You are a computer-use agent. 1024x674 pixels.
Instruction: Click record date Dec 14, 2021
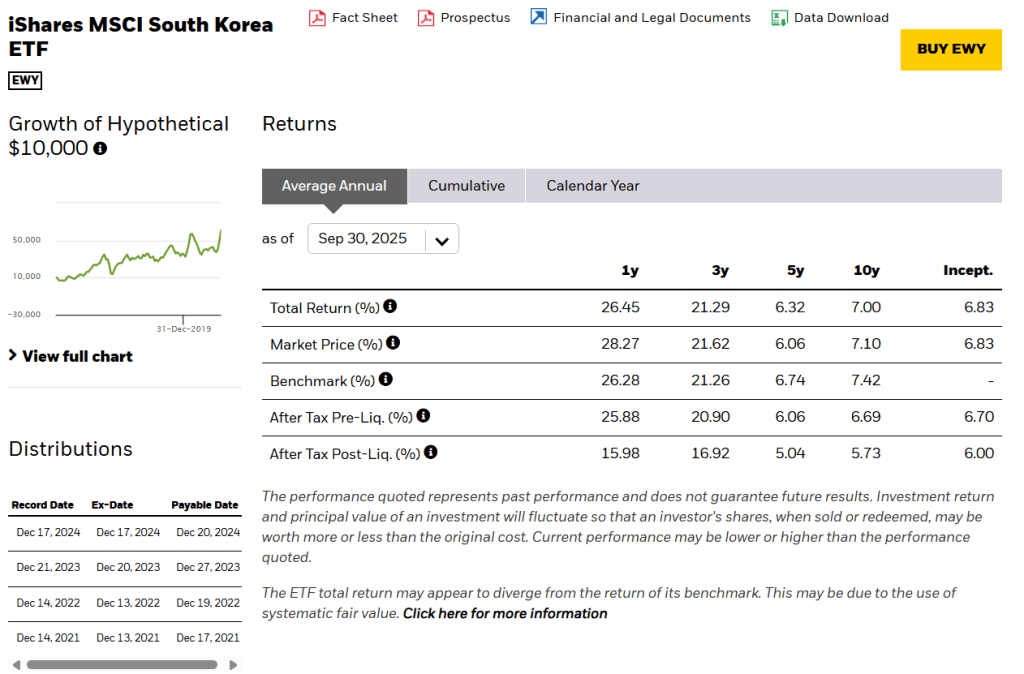tap(48, 638)
